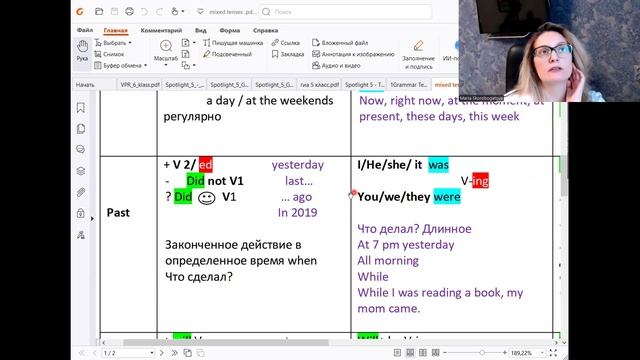Click Аннотация к изображению tool
Image resolution: width=640 pixels, height=360 pixels.
pyautogui.click(x=353, y=54)
